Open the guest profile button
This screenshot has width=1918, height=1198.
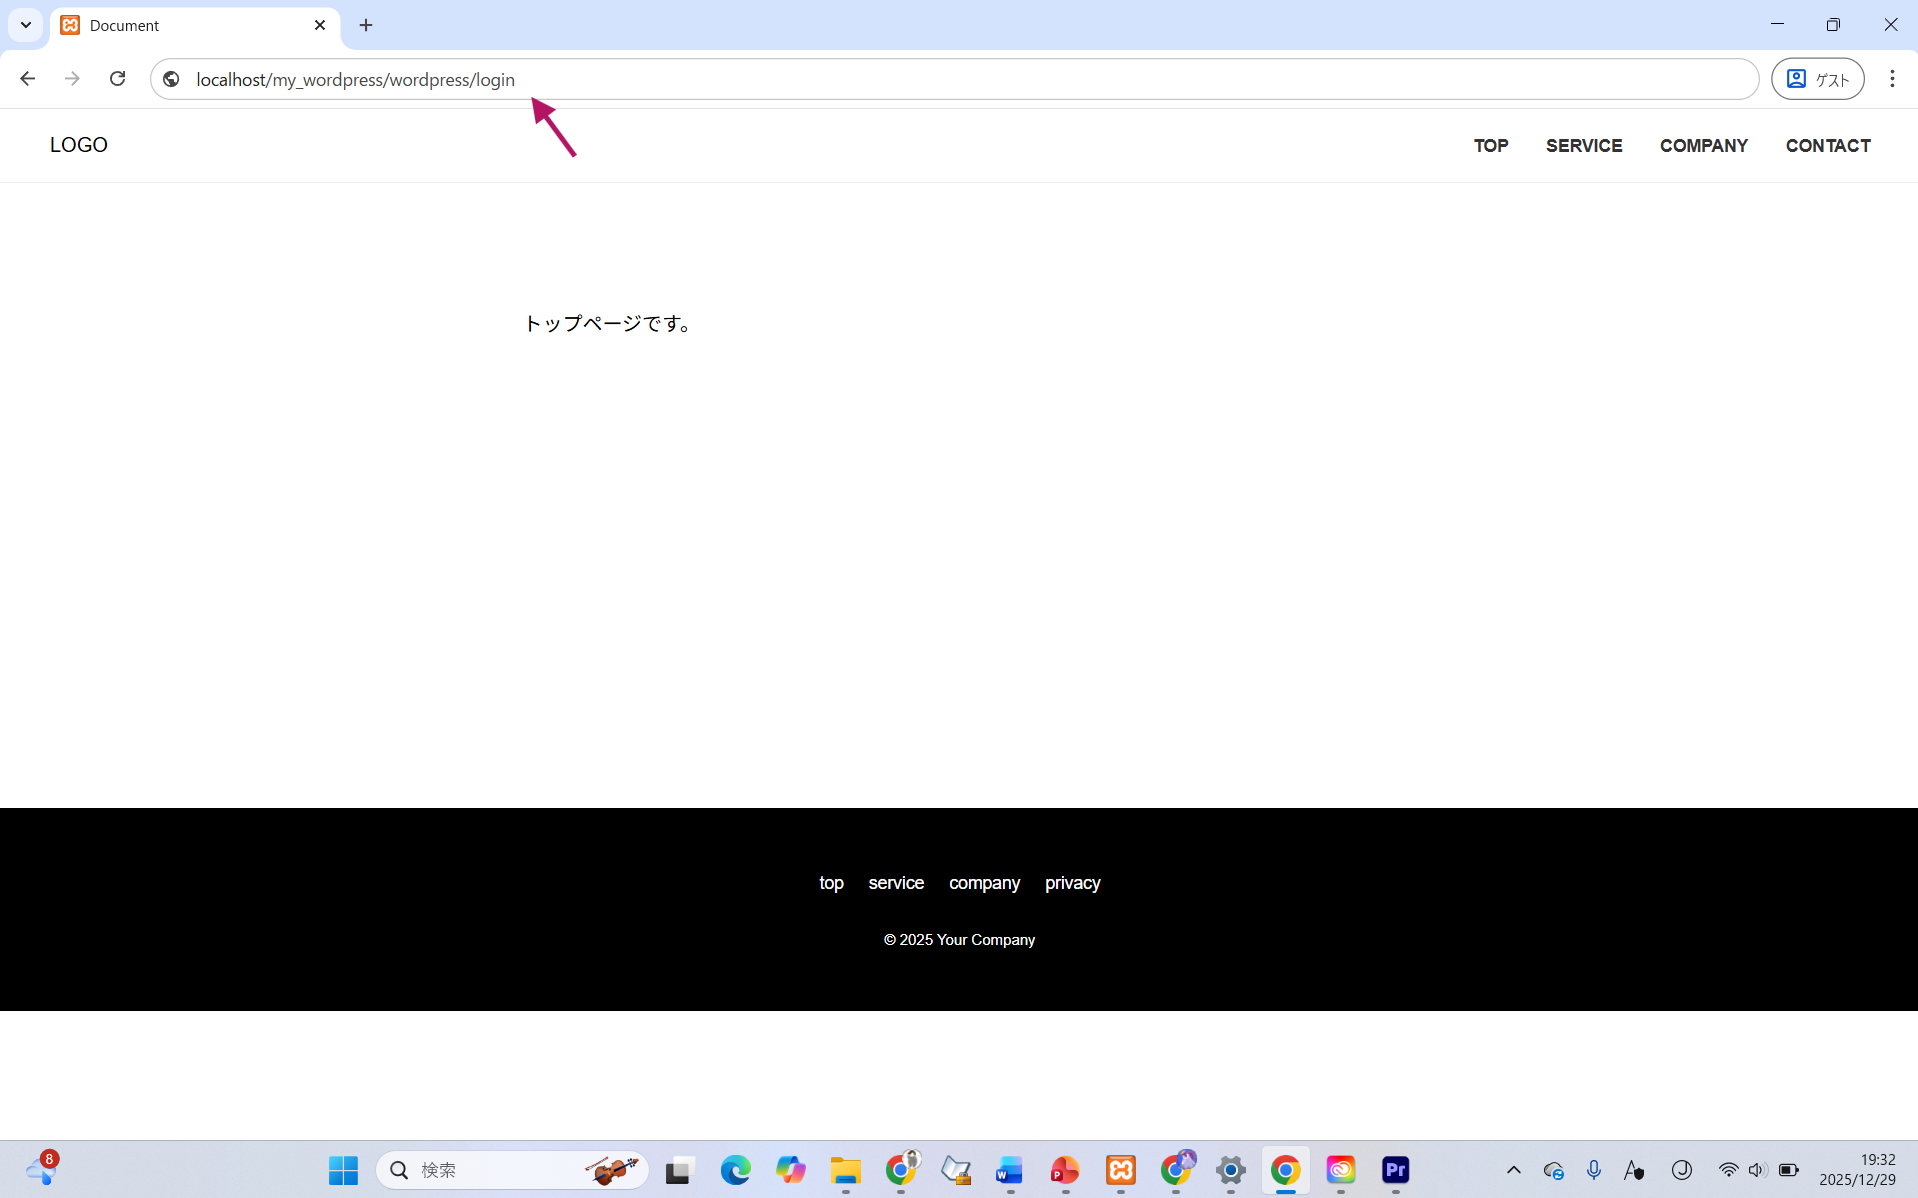pos(1817,79)
